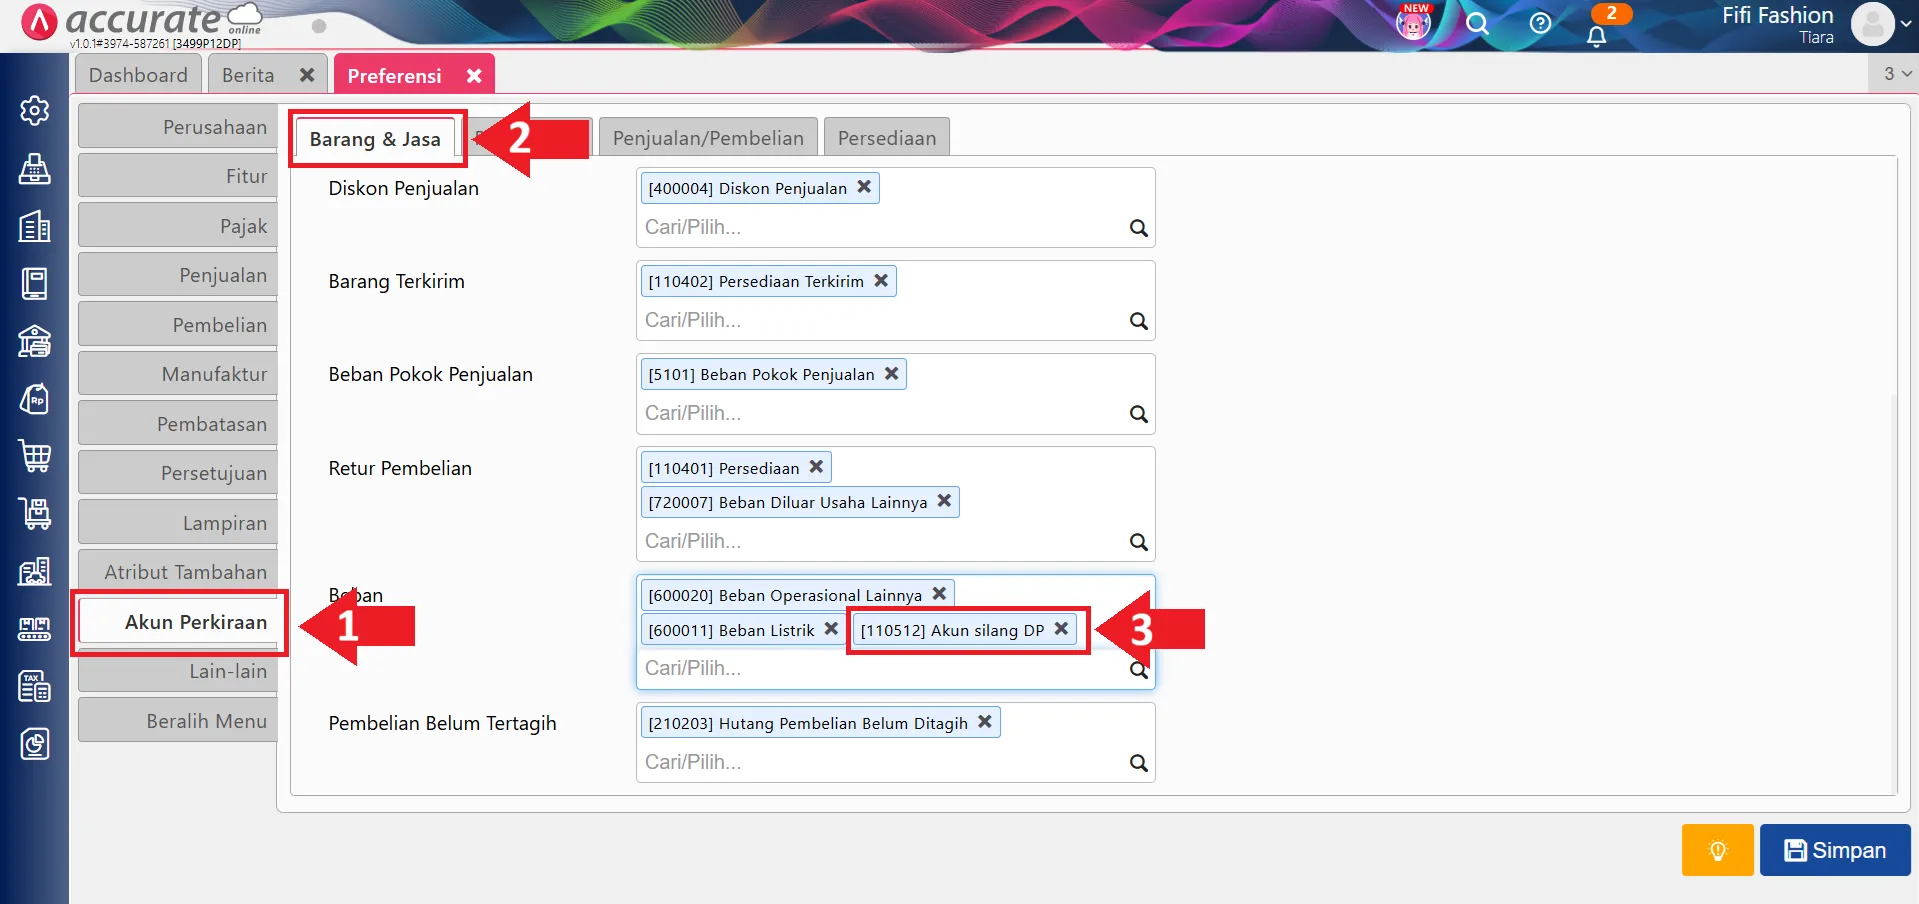1919x904 pixels.
Task: Search accounts for Retur Pembelian field
Action: pos(1138,542)
